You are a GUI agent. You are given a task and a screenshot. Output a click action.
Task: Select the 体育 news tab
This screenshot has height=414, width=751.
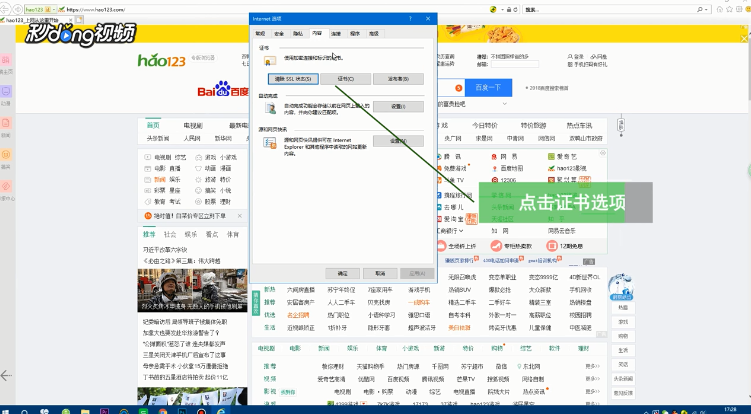click(233, 234)
